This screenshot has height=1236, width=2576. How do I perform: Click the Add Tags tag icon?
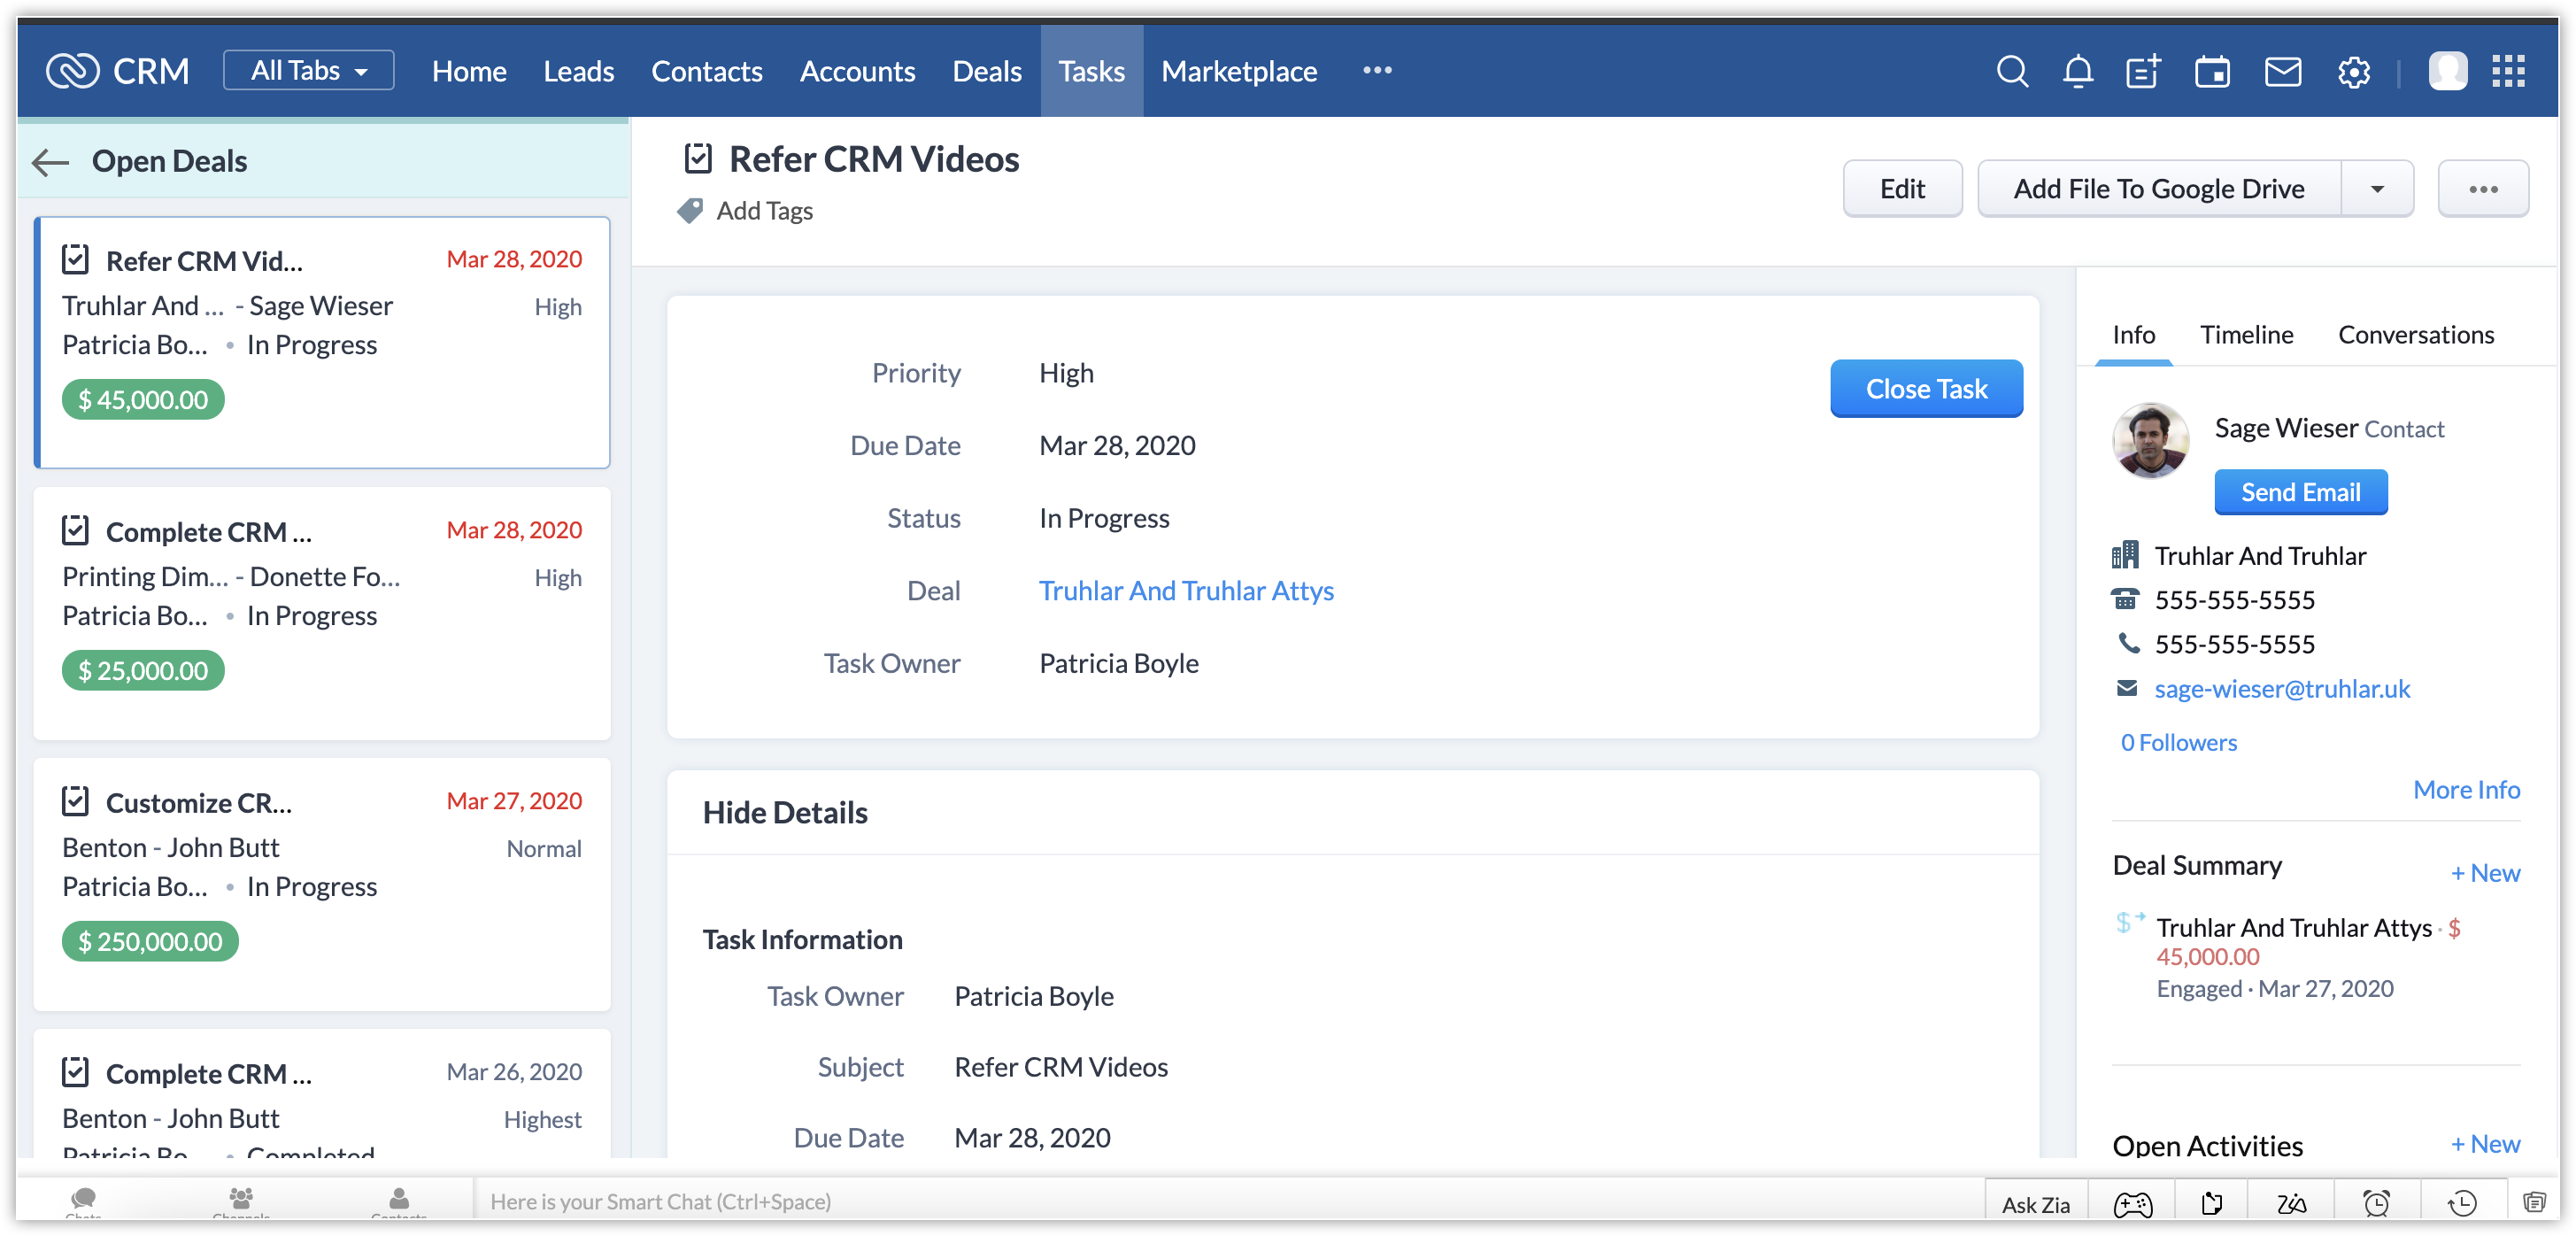coord(690,211)
